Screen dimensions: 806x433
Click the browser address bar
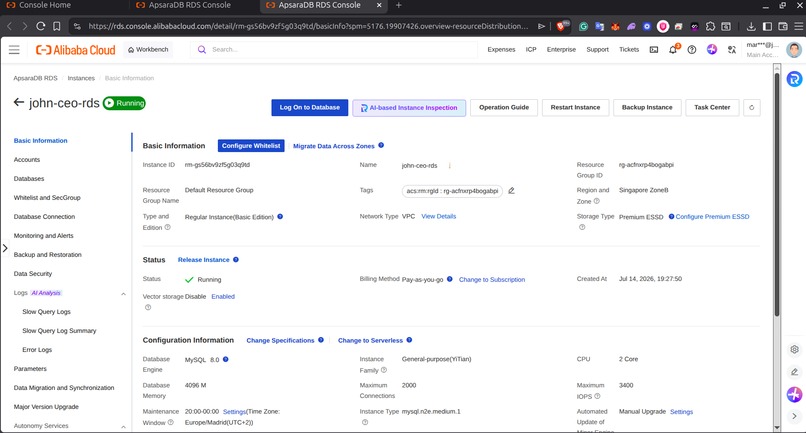(307, 26)
